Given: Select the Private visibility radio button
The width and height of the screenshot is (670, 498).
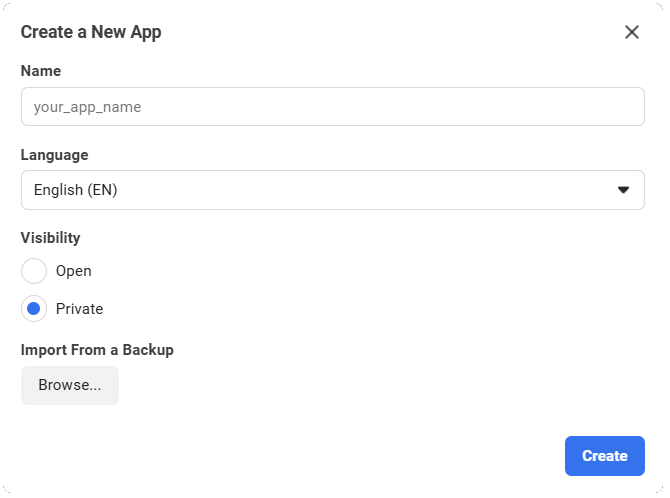Looking at the screenshot, I should tap(34, 309).
